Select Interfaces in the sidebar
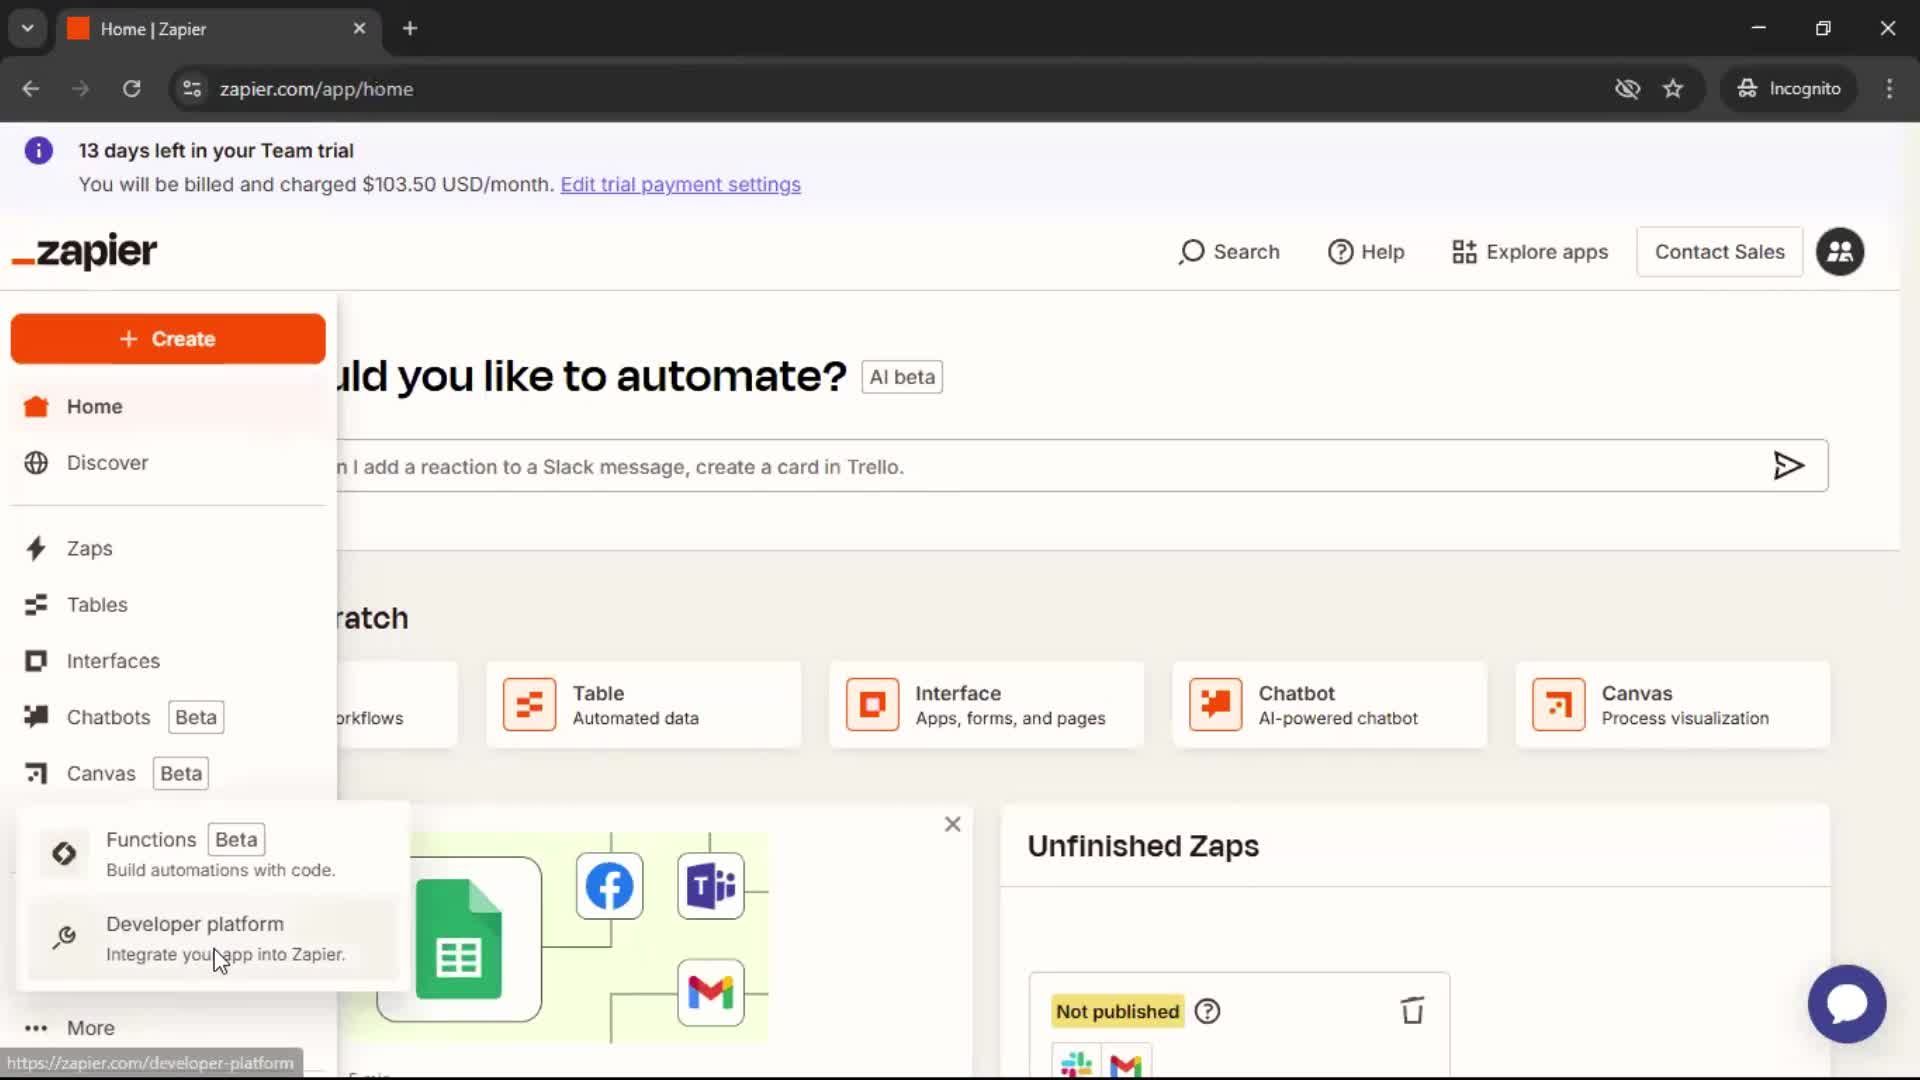Viewport: 1920px width, 1080px height. pos(168,661)
